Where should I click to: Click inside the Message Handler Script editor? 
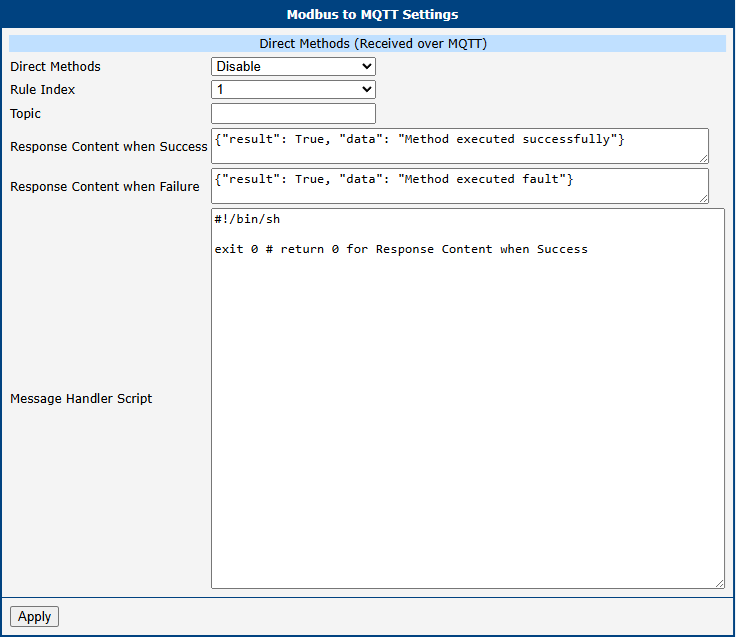pyautogui.click(x=468, y=399)
